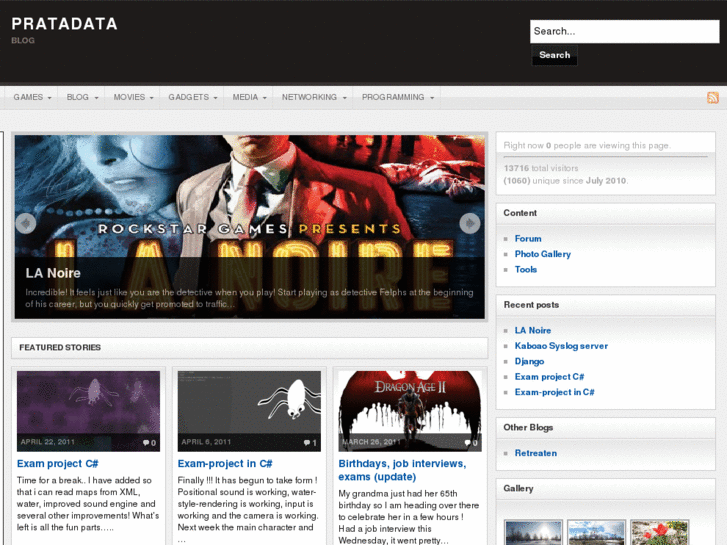Screen dimensions: 727x545
Task: Open the Birthdays, job interviews, exams post title
Action: (402, 470)
